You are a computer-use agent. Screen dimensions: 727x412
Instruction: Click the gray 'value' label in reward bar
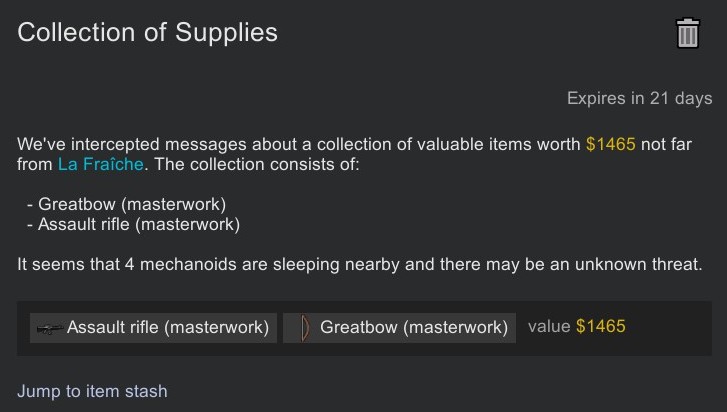pos(549,326)
